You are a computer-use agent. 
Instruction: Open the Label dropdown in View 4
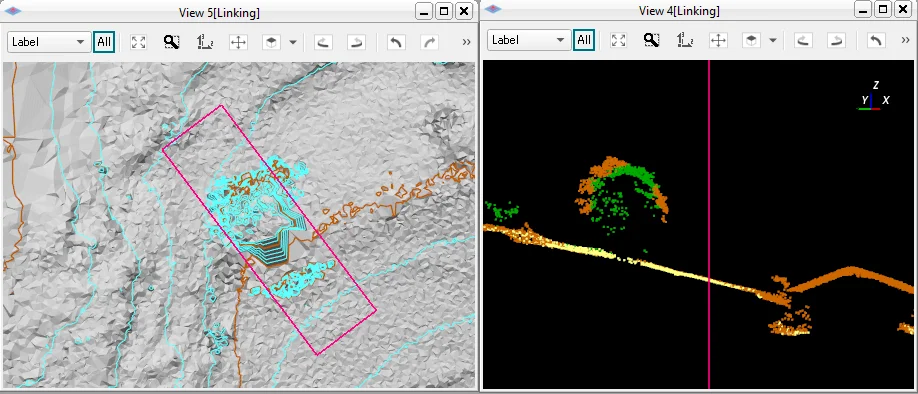529,40
